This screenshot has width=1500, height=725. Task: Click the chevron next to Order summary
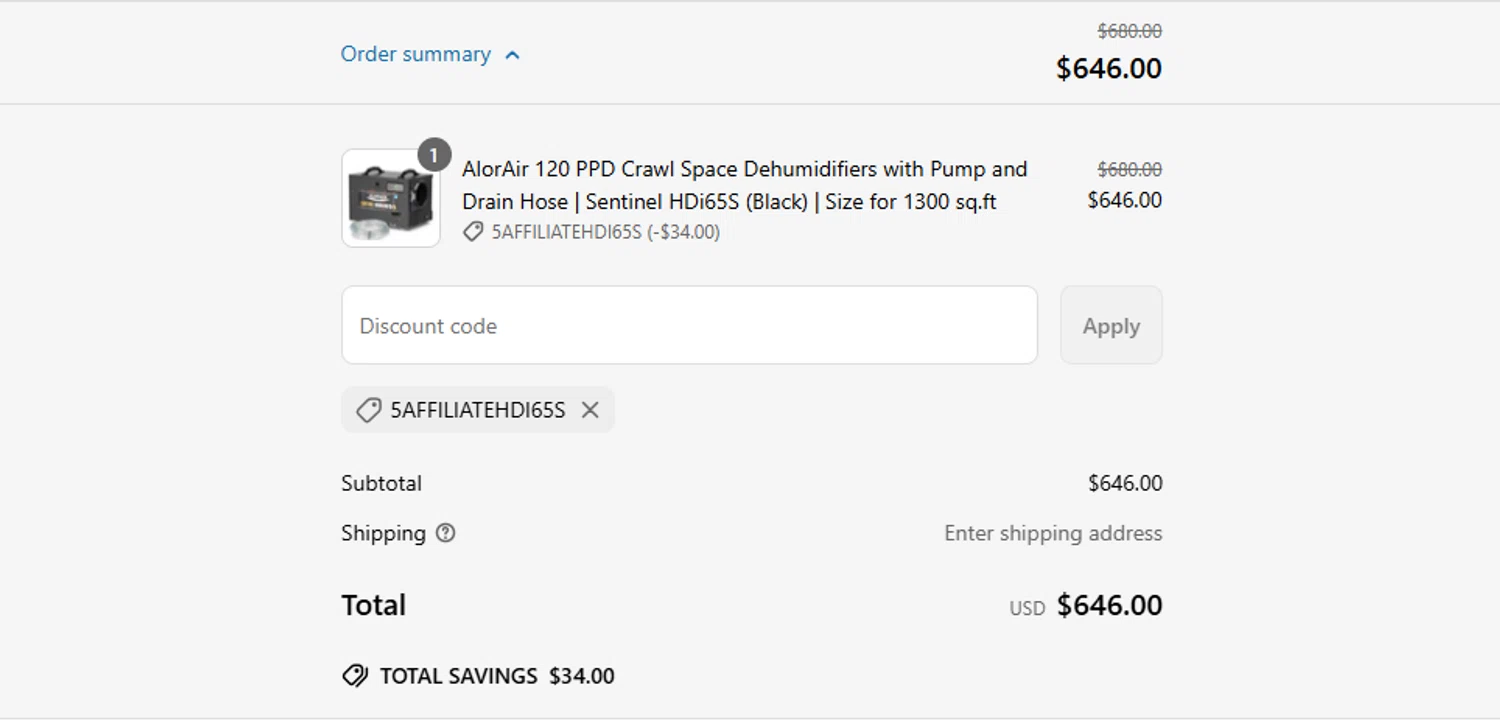513,55
